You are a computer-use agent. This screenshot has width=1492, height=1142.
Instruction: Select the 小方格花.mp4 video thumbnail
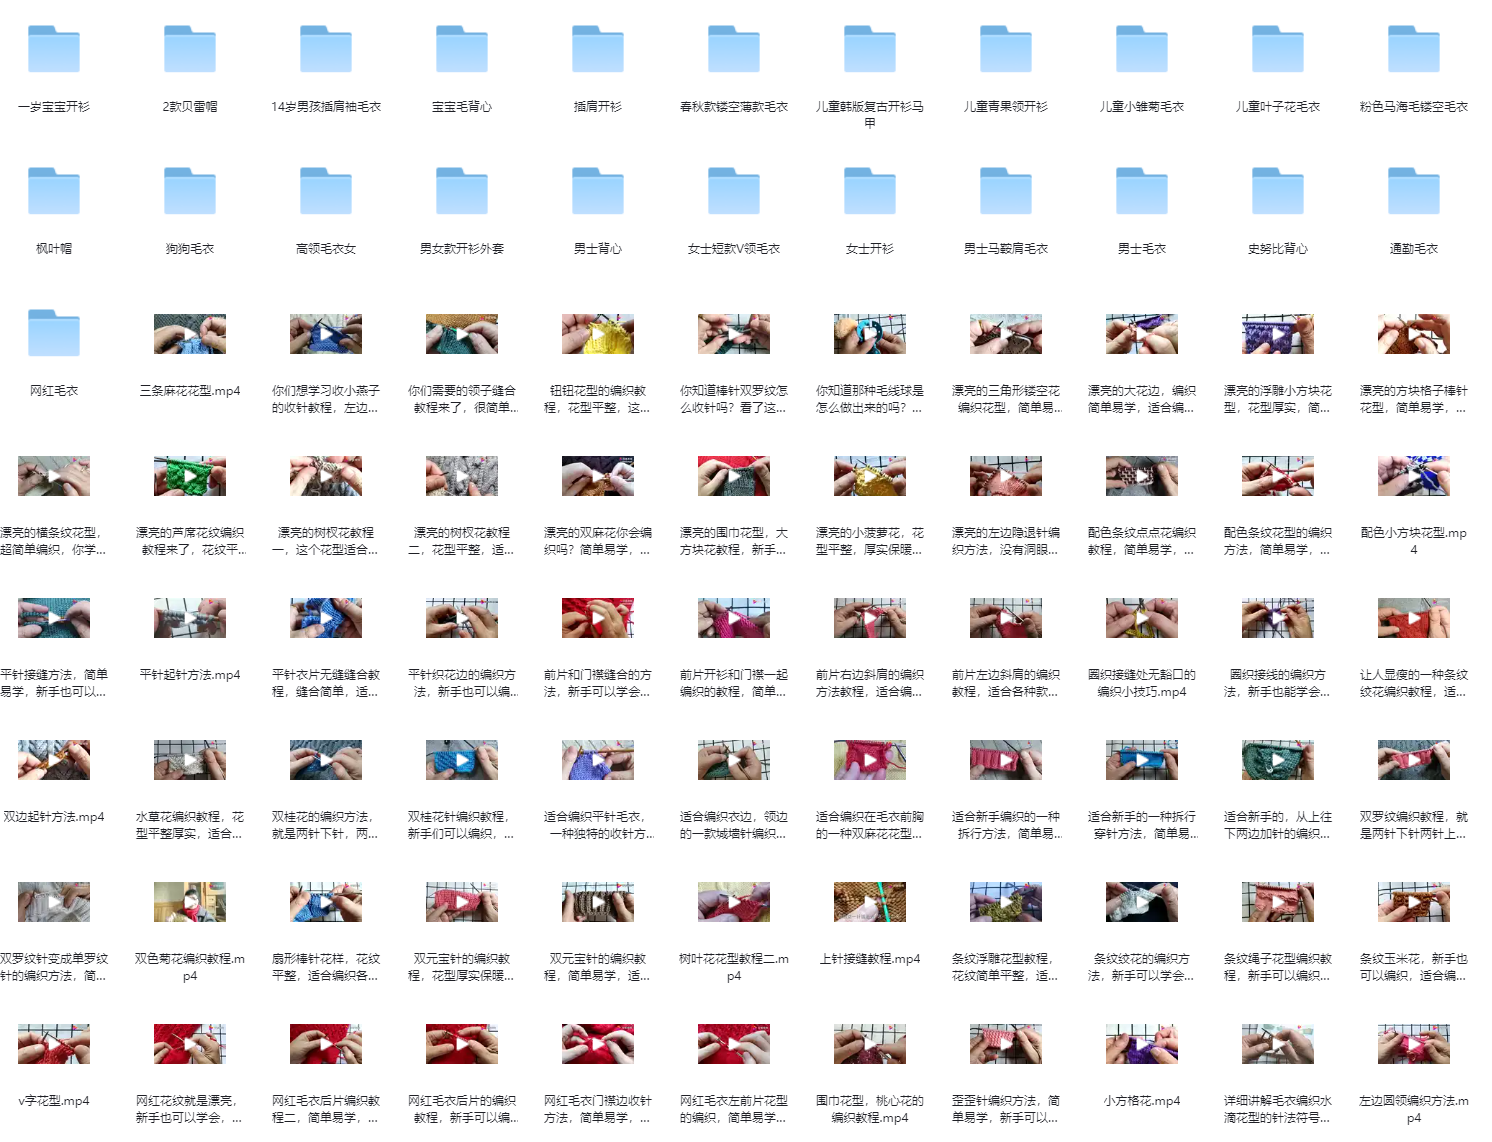pos(1142,1044)
